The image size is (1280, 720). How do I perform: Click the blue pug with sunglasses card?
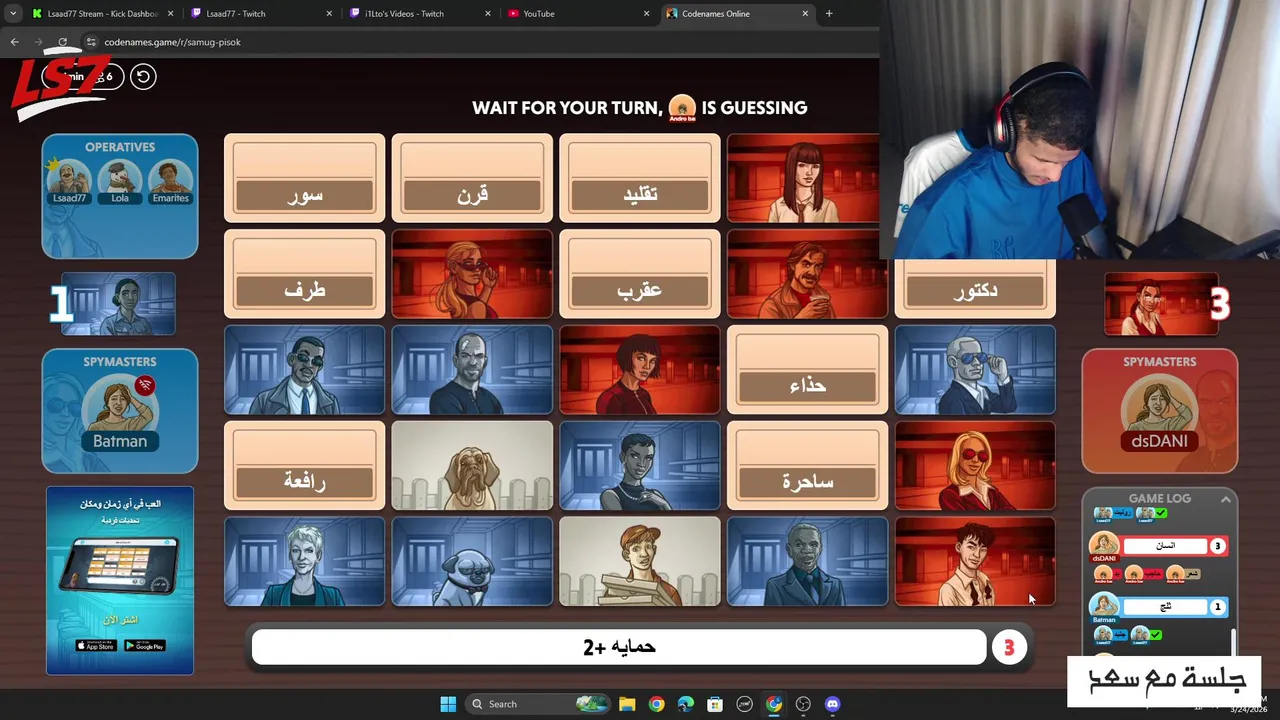472,561
